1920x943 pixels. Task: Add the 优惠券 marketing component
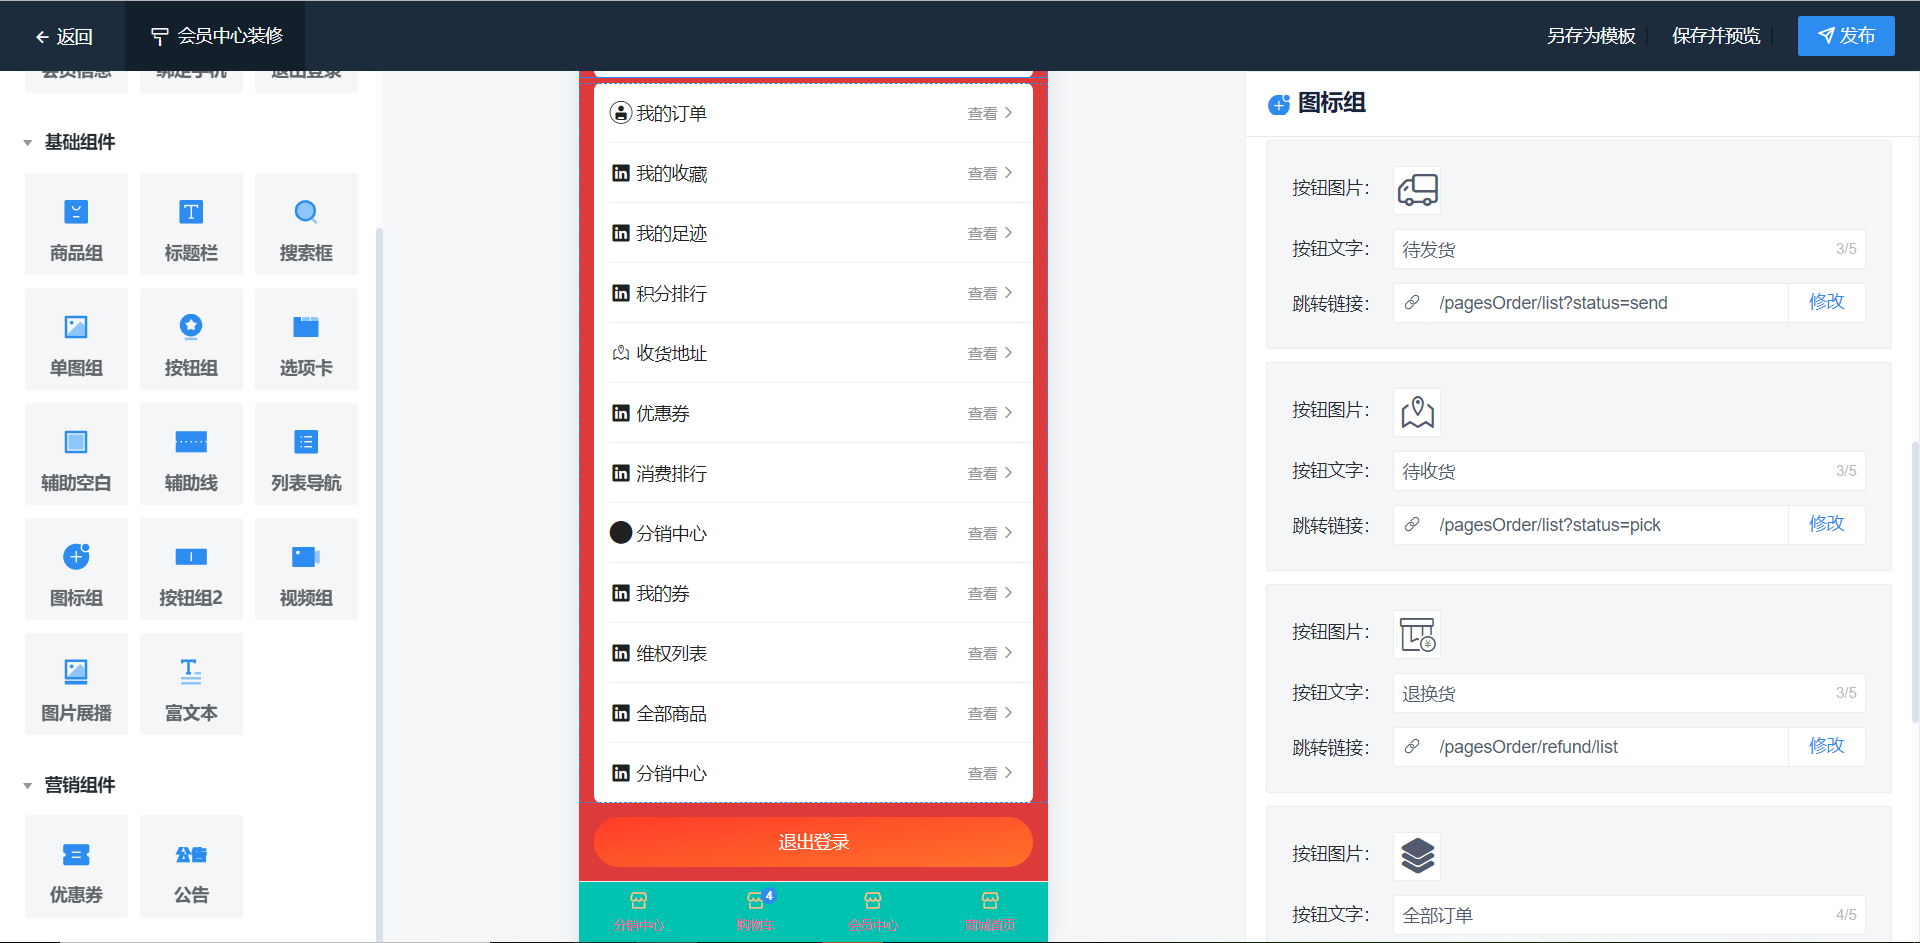[76, 866]
